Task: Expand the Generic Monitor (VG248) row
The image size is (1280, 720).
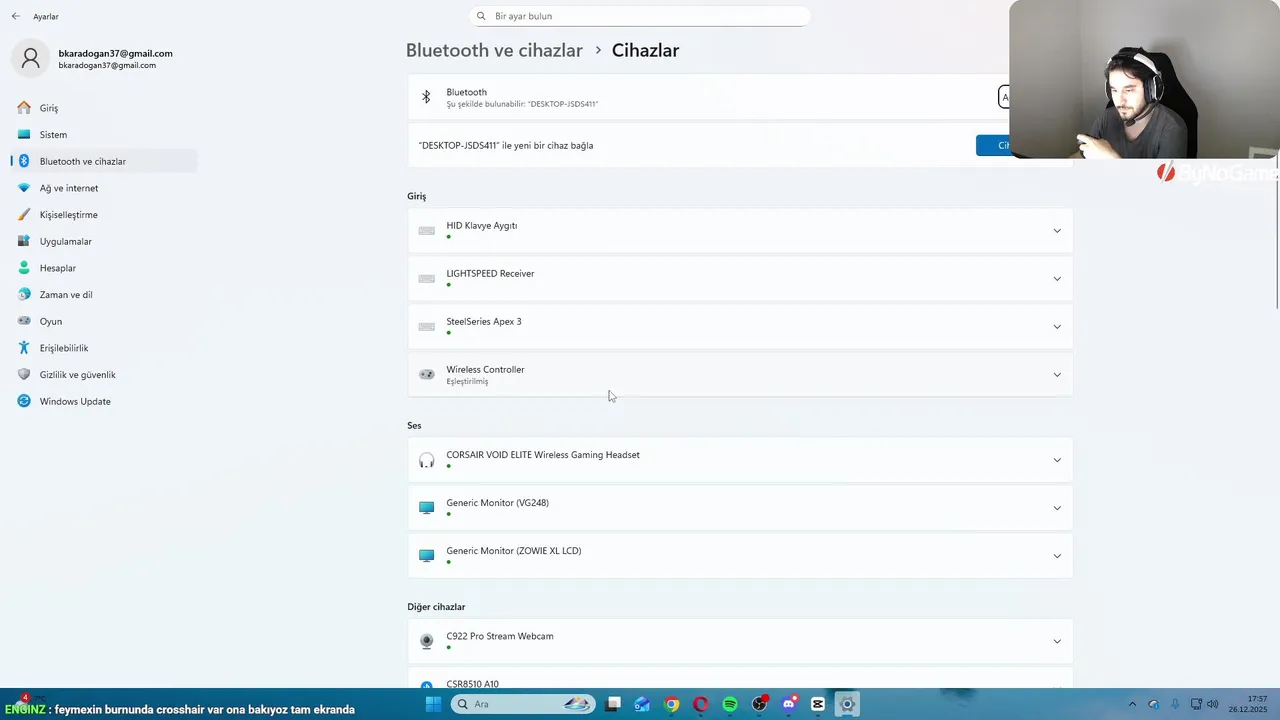Action: tap(740, 508)
